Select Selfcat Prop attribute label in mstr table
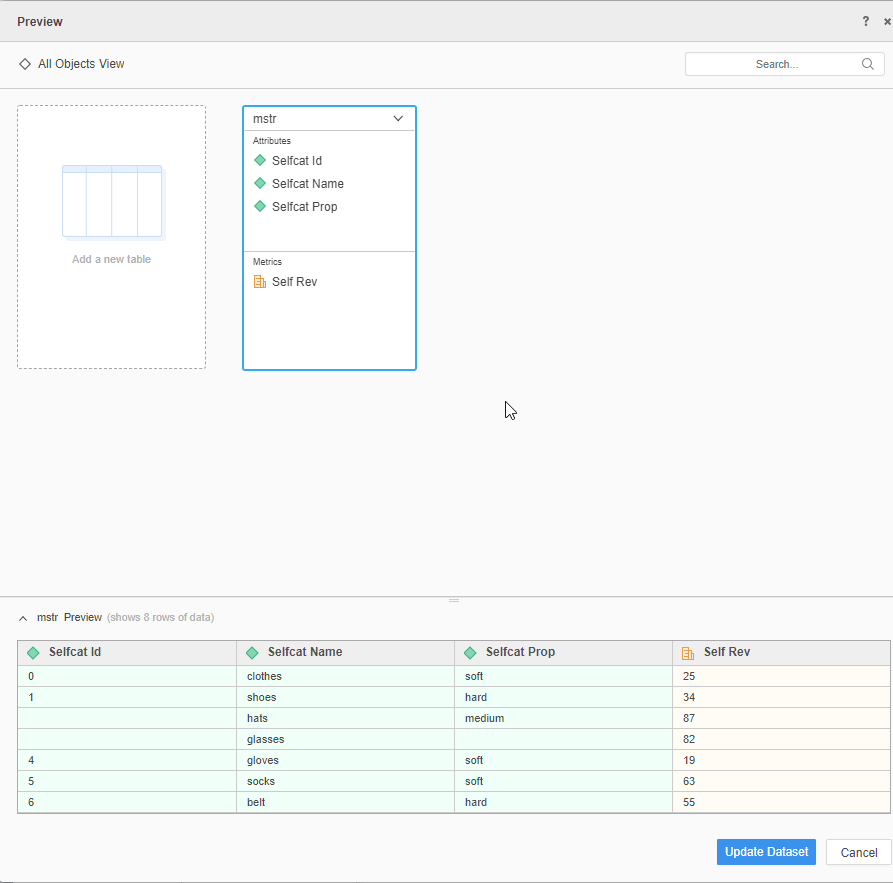 [x=304, y=207]
